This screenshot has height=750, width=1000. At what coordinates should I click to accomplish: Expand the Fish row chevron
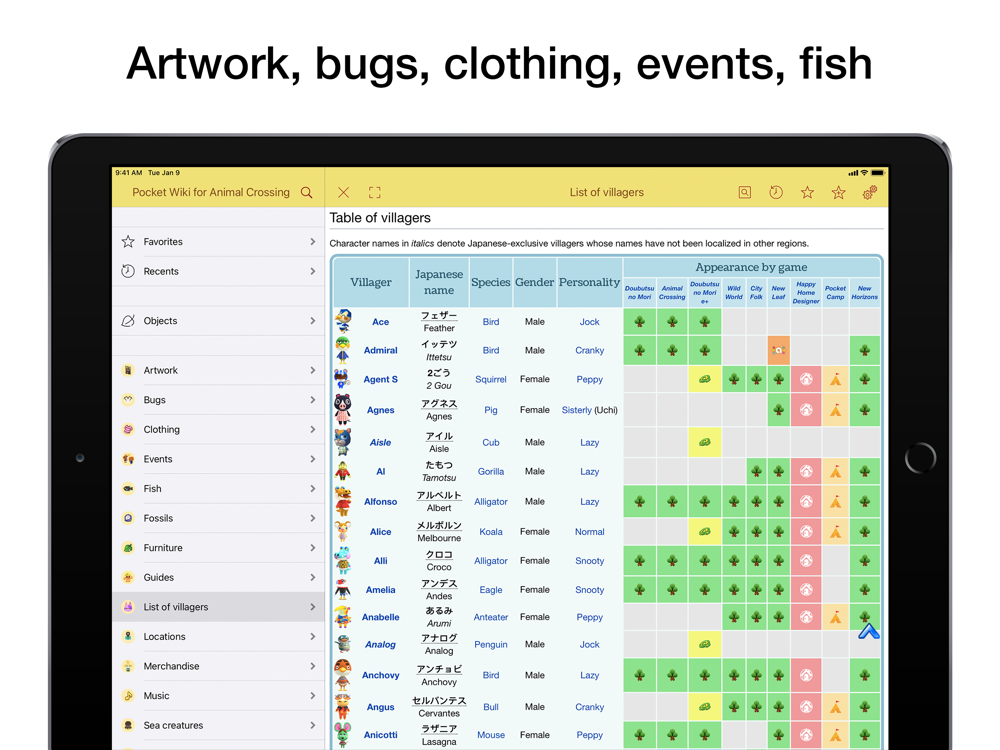[312, 489]
